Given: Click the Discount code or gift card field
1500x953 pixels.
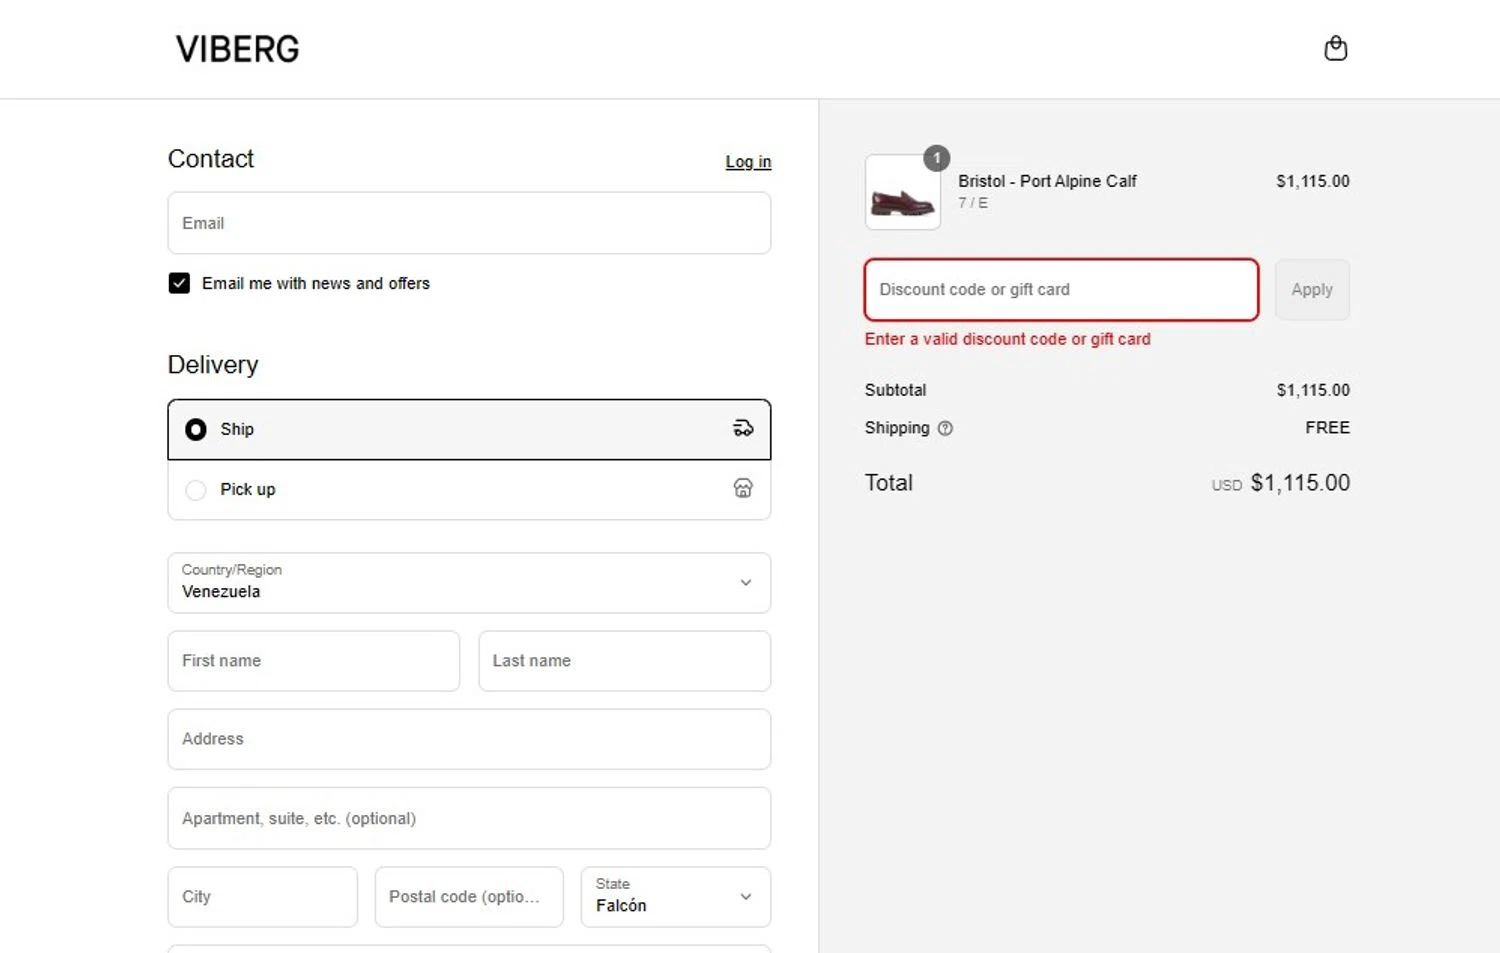Looking at the screenshot, I should 1061,290.
